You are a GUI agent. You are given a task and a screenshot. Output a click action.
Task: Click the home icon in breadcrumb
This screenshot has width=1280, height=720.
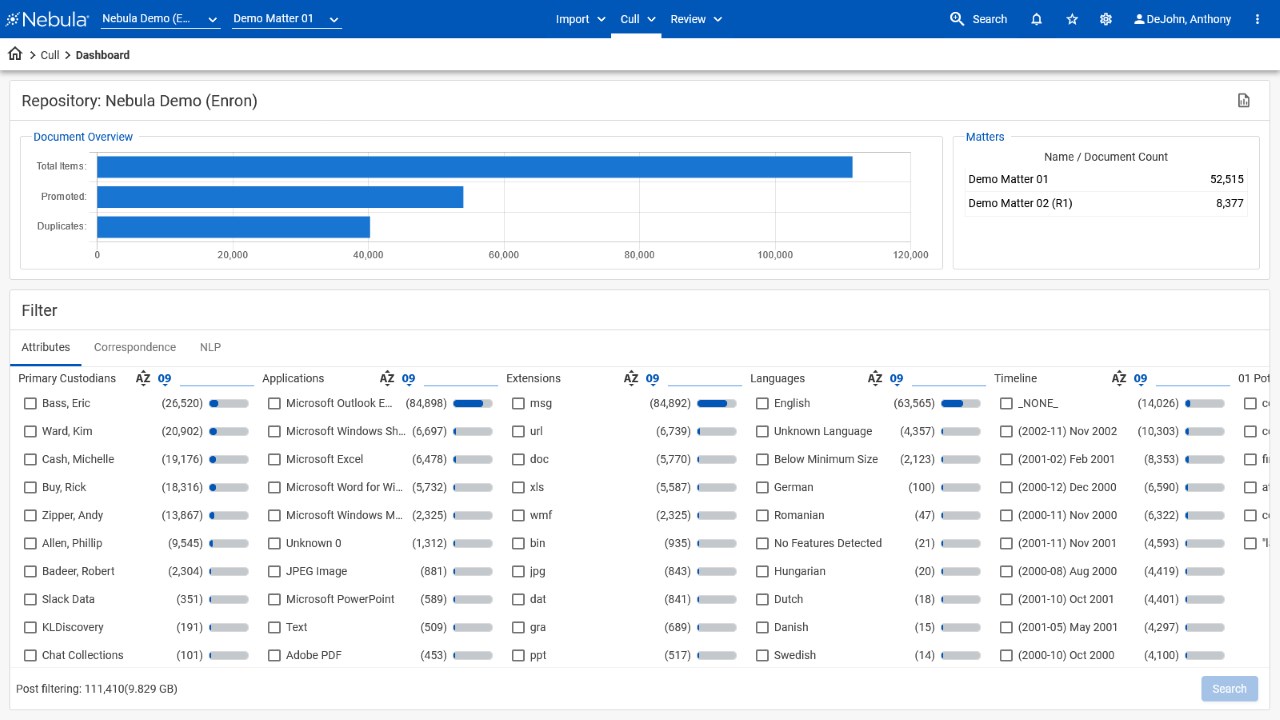point(15,55)
